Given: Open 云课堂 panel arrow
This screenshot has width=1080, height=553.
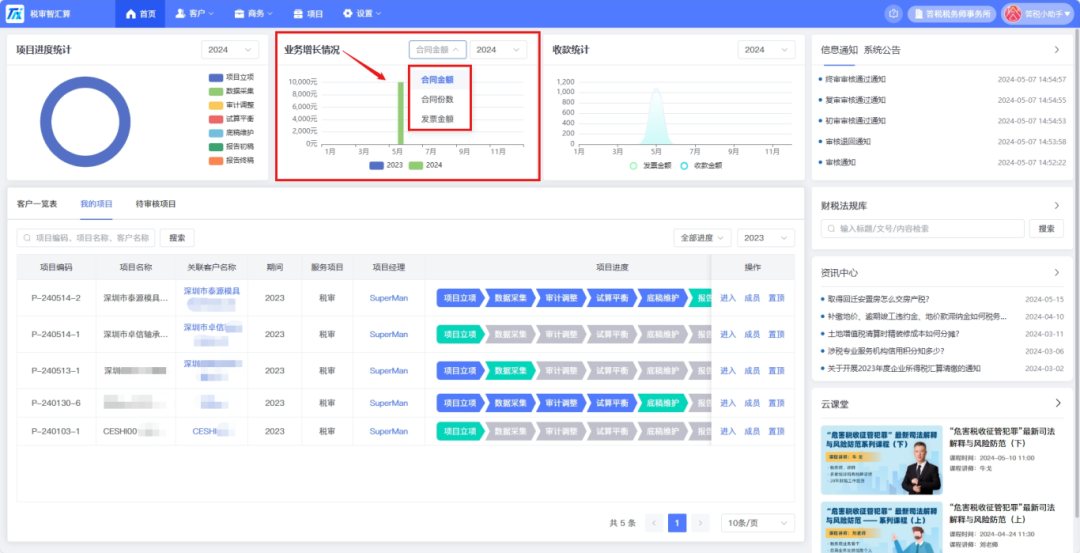Looking at the screenshot, I should [x=1057, y=403].
